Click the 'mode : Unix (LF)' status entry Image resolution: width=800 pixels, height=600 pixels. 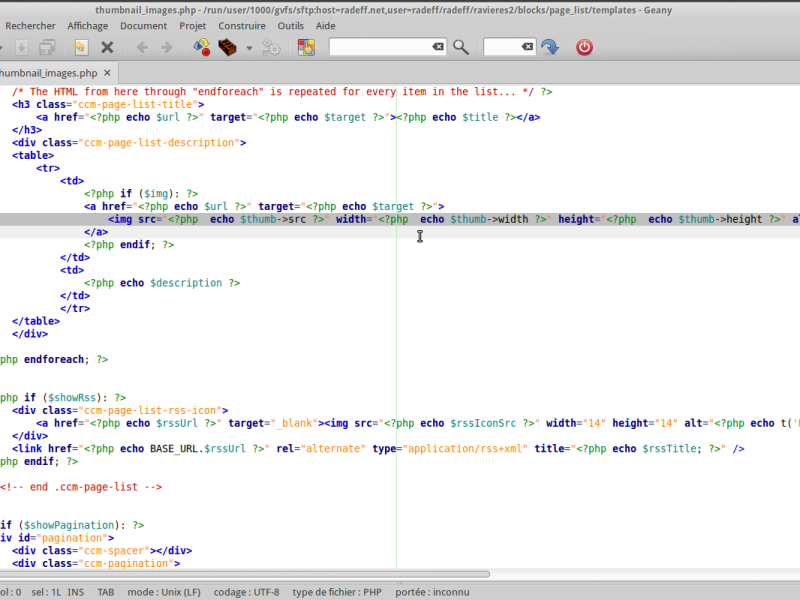pos(164,592)
